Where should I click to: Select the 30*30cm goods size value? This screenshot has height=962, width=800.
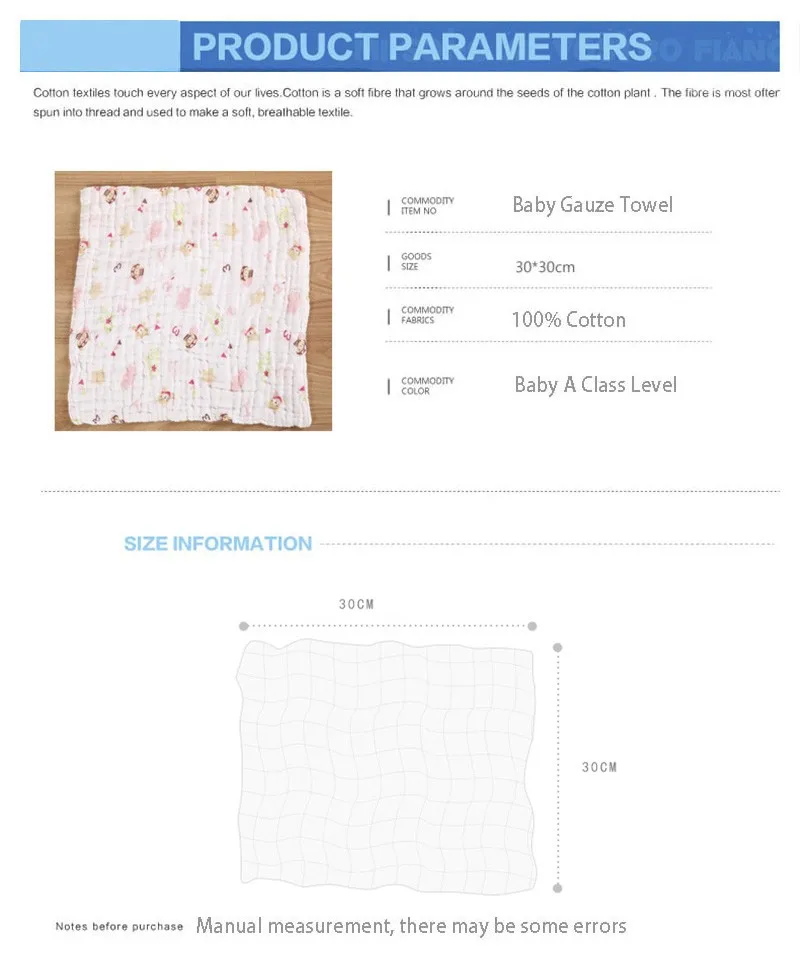[545, 267]
